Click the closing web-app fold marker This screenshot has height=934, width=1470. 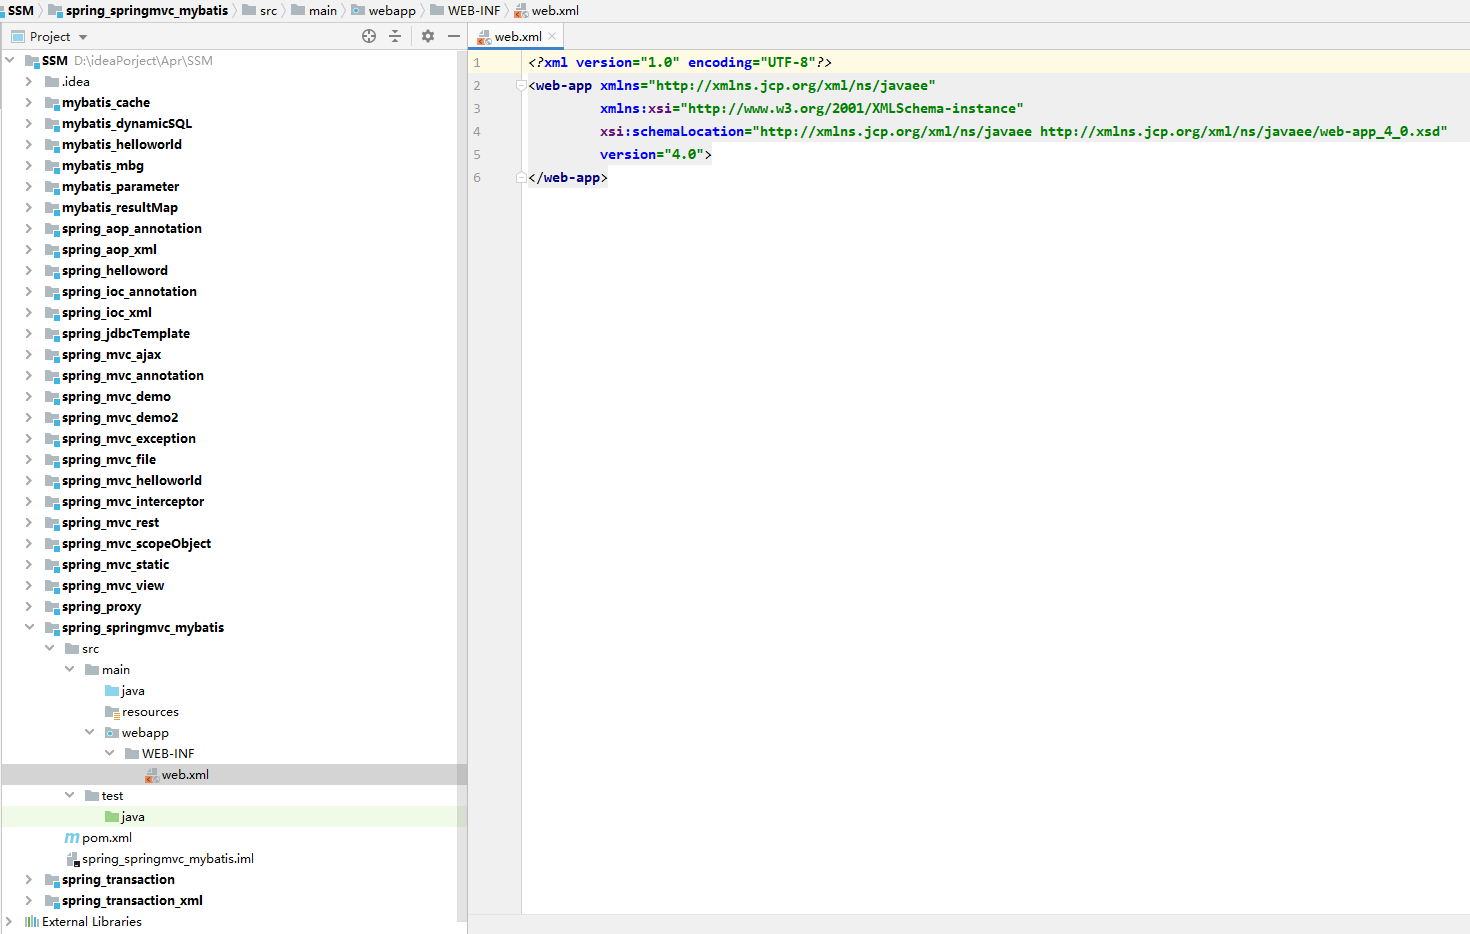click(521, 177)
